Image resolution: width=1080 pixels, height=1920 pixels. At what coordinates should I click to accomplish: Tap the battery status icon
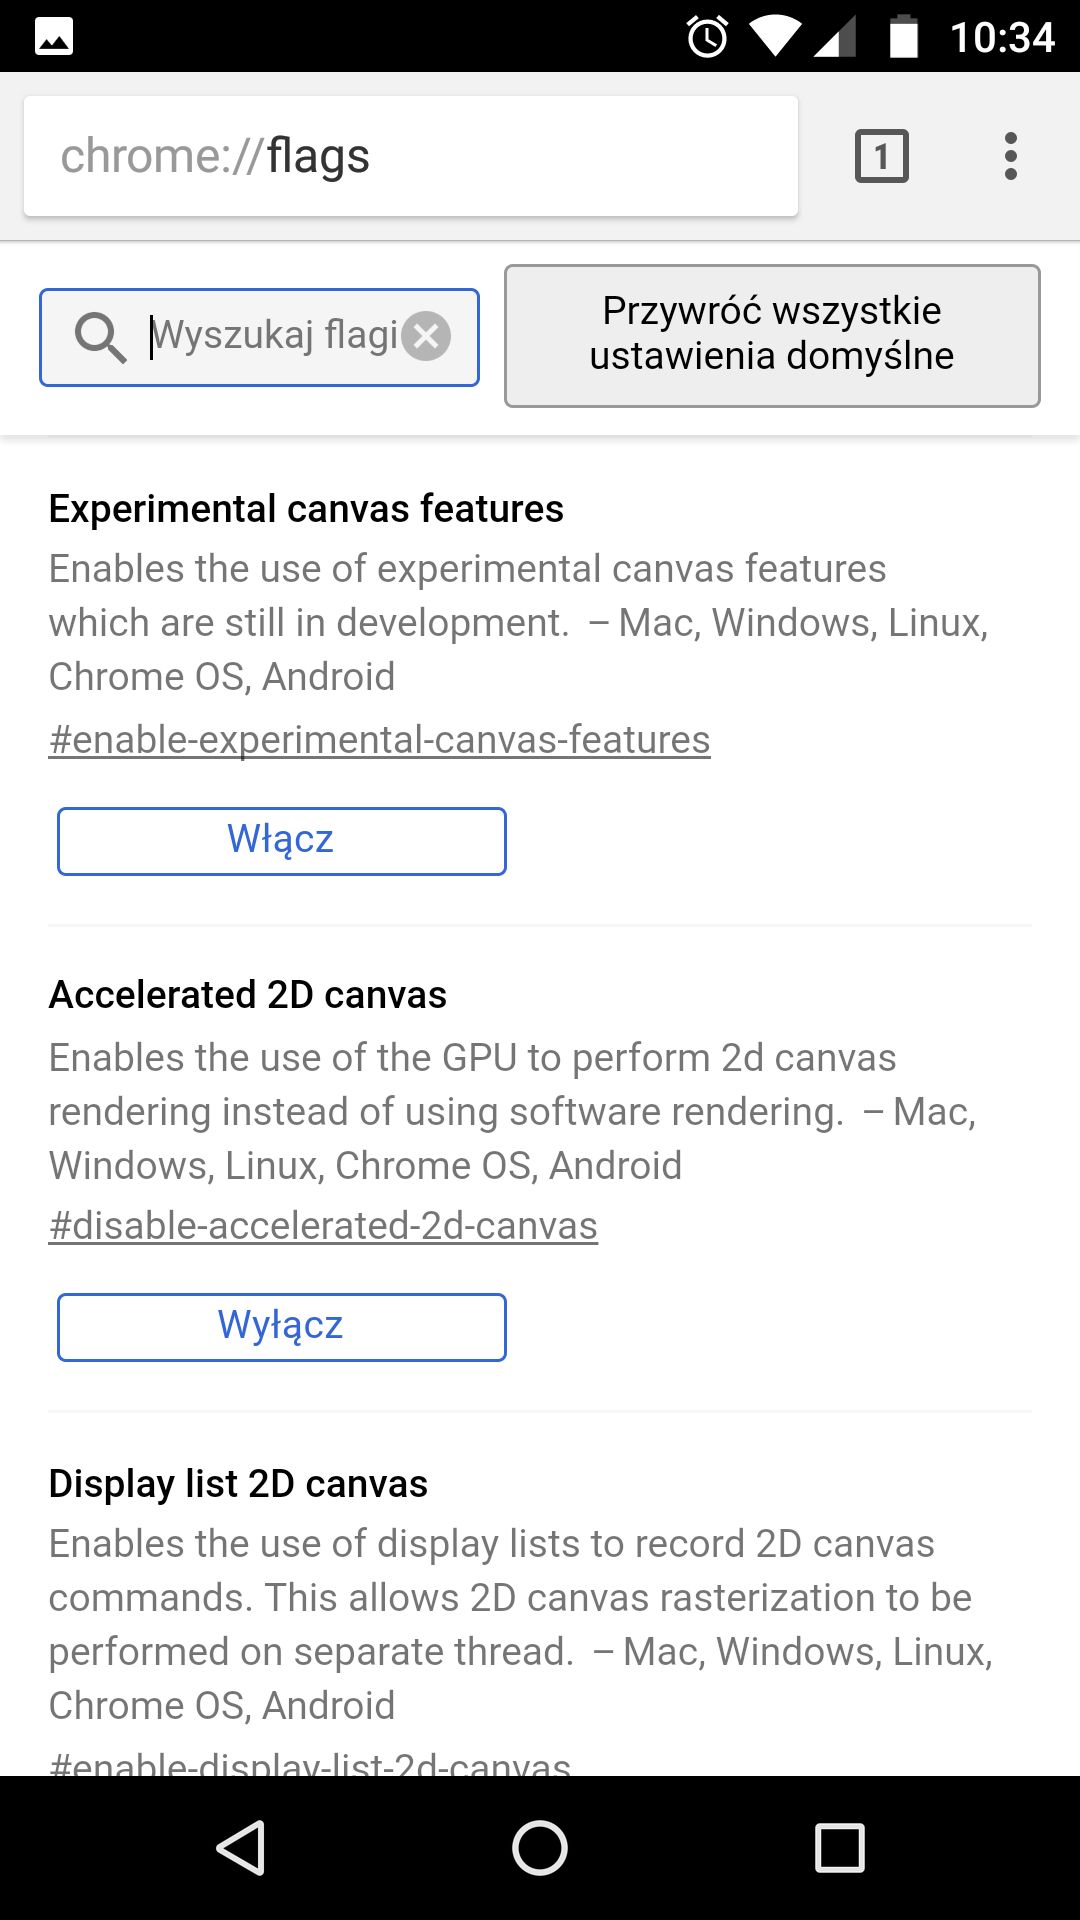click(904, 37)
